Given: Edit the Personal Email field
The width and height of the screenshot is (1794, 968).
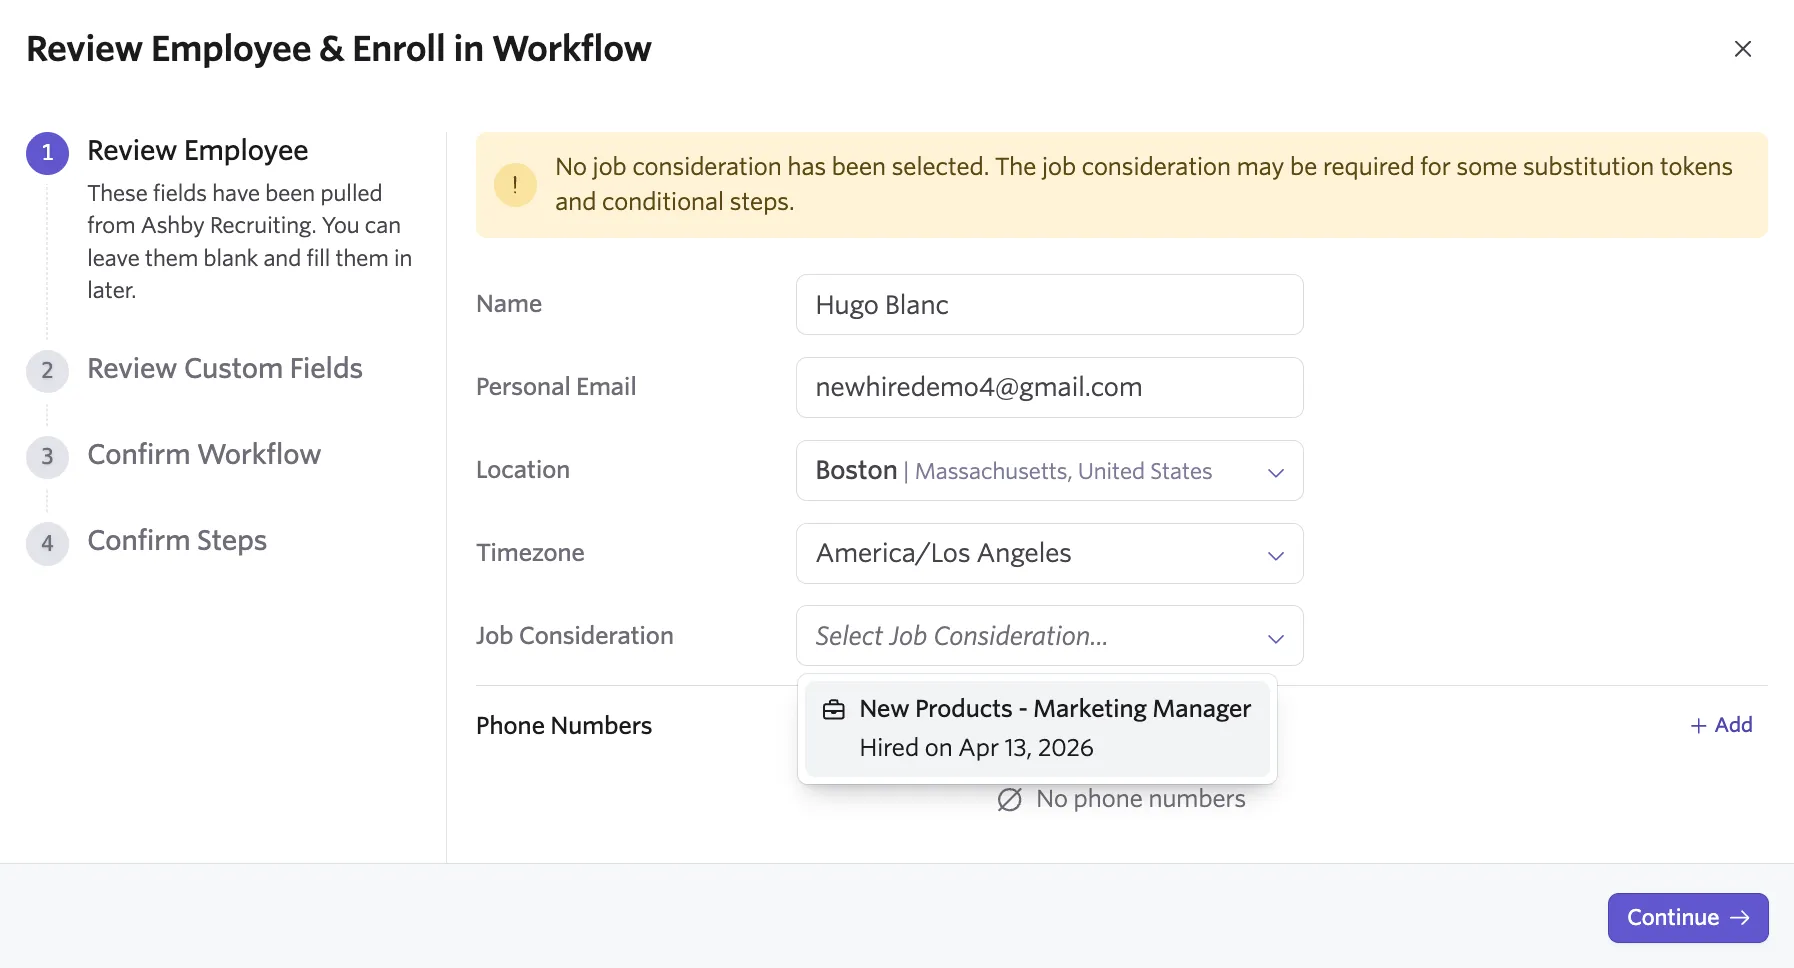Looking at the screenshot, I should coord(1049,388).
